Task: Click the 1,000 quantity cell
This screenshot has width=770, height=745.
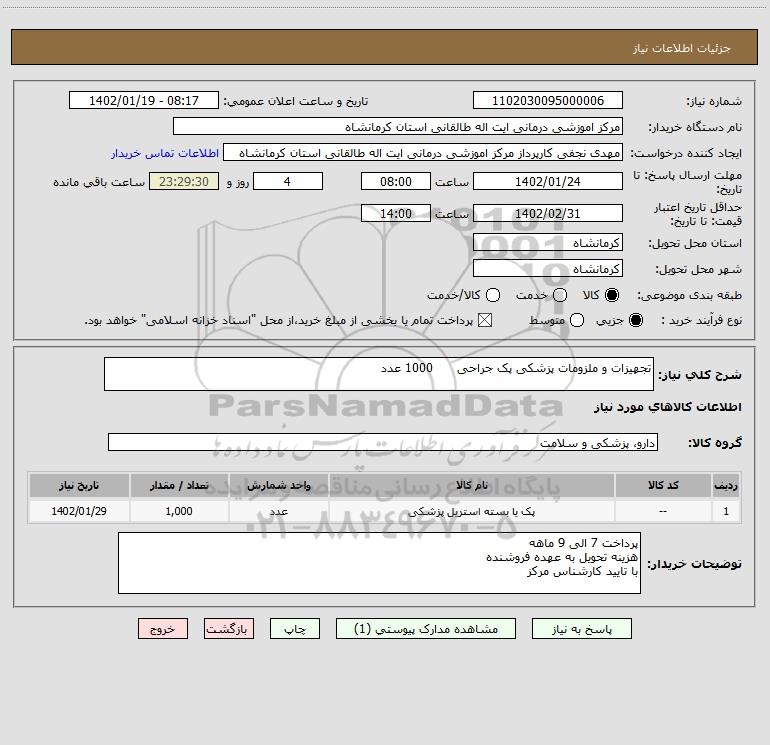Action: [179, 511]
